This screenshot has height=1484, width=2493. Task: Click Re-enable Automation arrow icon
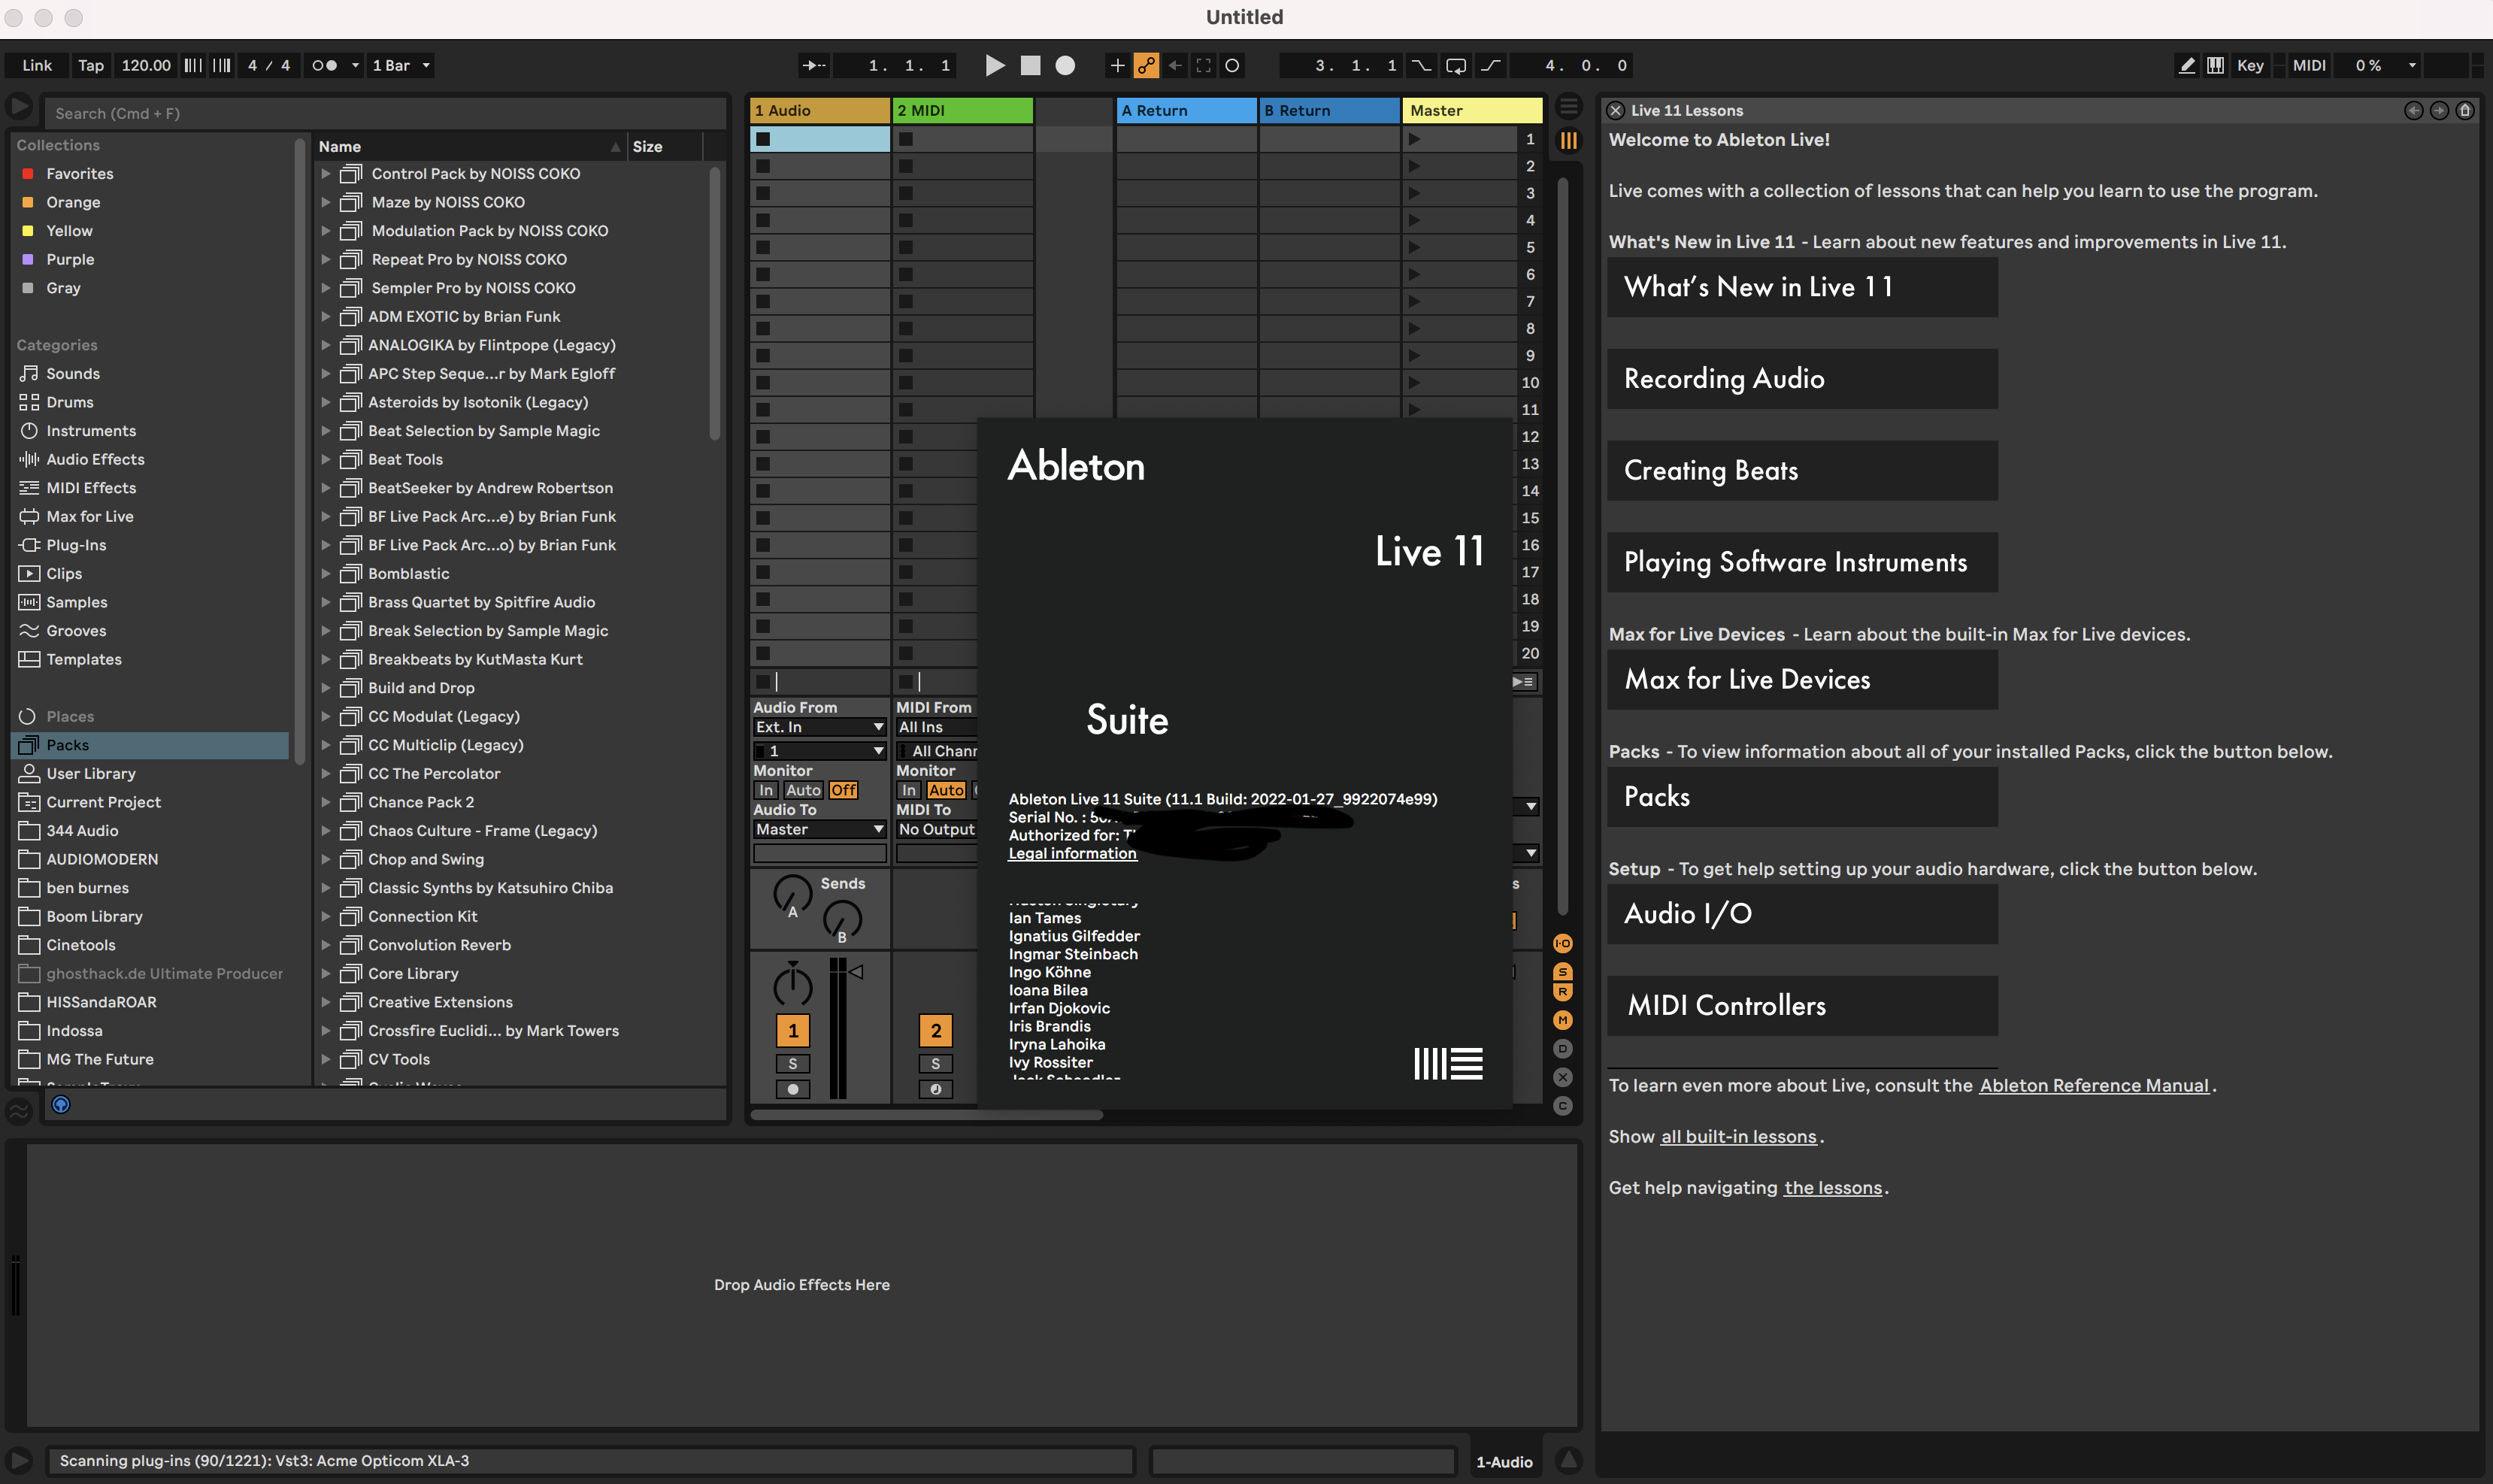tap(1175, 65)
